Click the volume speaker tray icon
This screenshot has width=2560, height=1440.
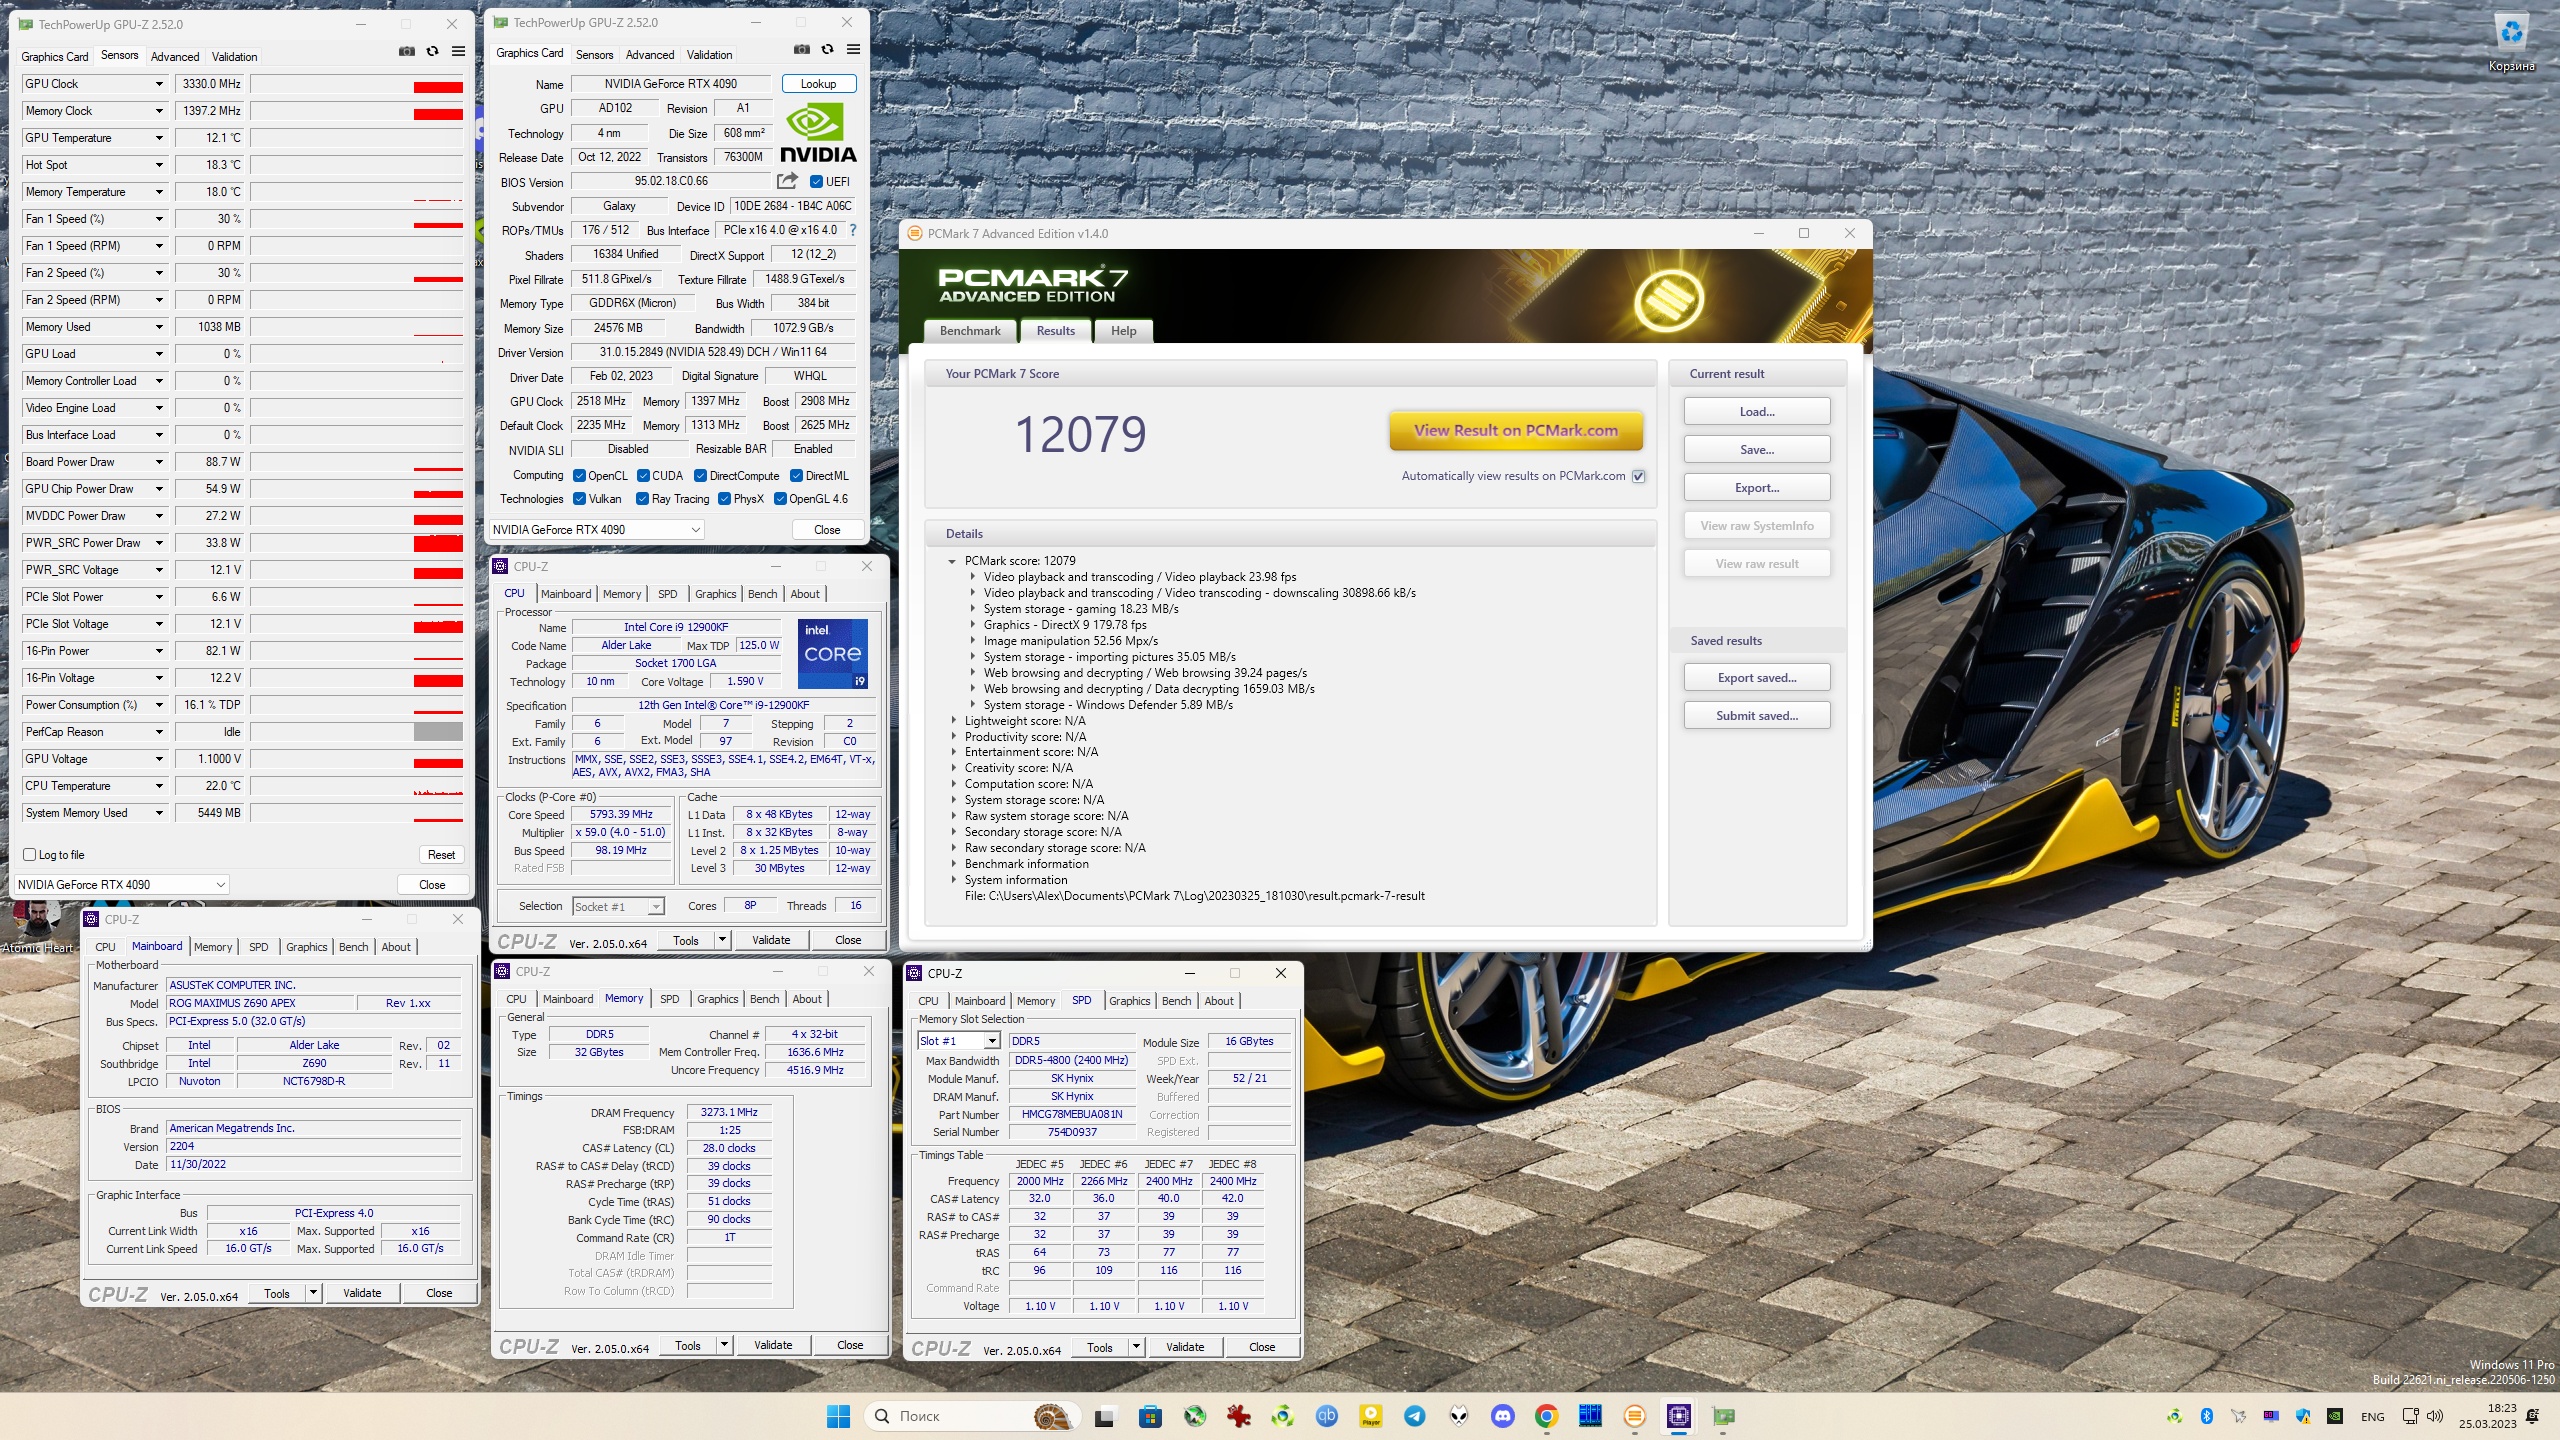pyautogui.click(x=2435, y=1416)
